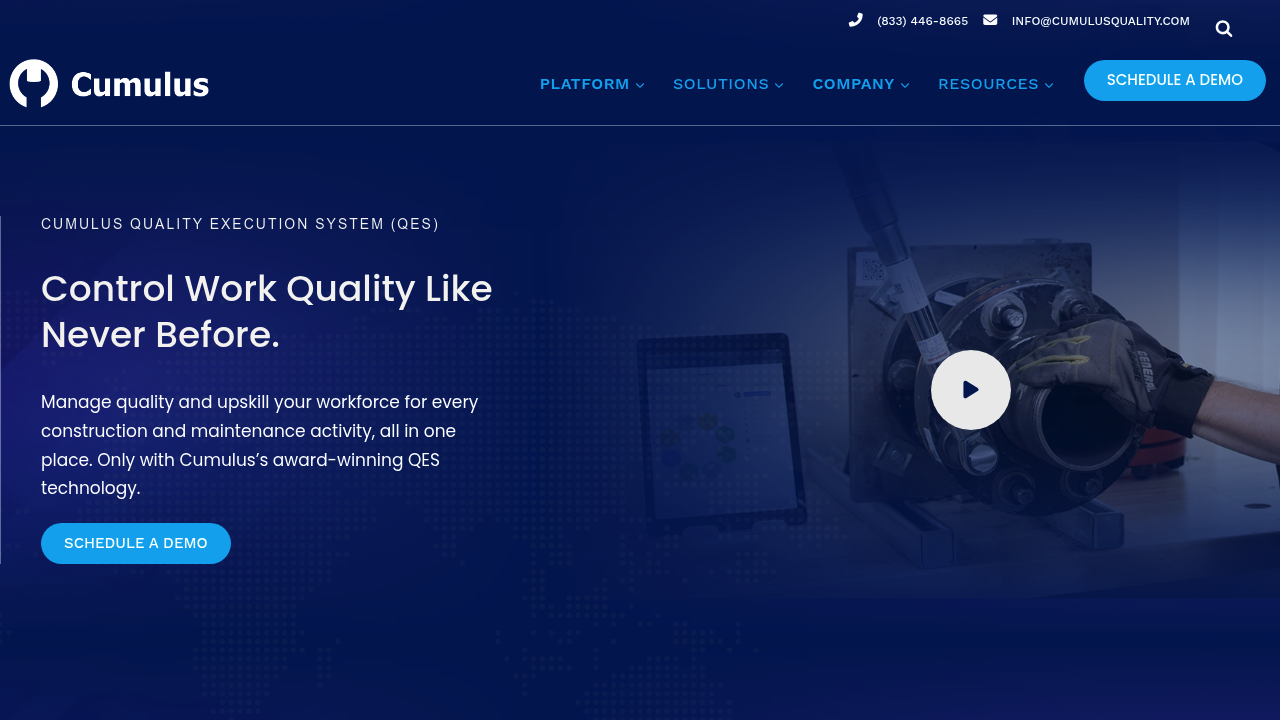Screen dimensions: 1280x720
Task: Select the Cumulus wordmark in top left
Action: 138,84
